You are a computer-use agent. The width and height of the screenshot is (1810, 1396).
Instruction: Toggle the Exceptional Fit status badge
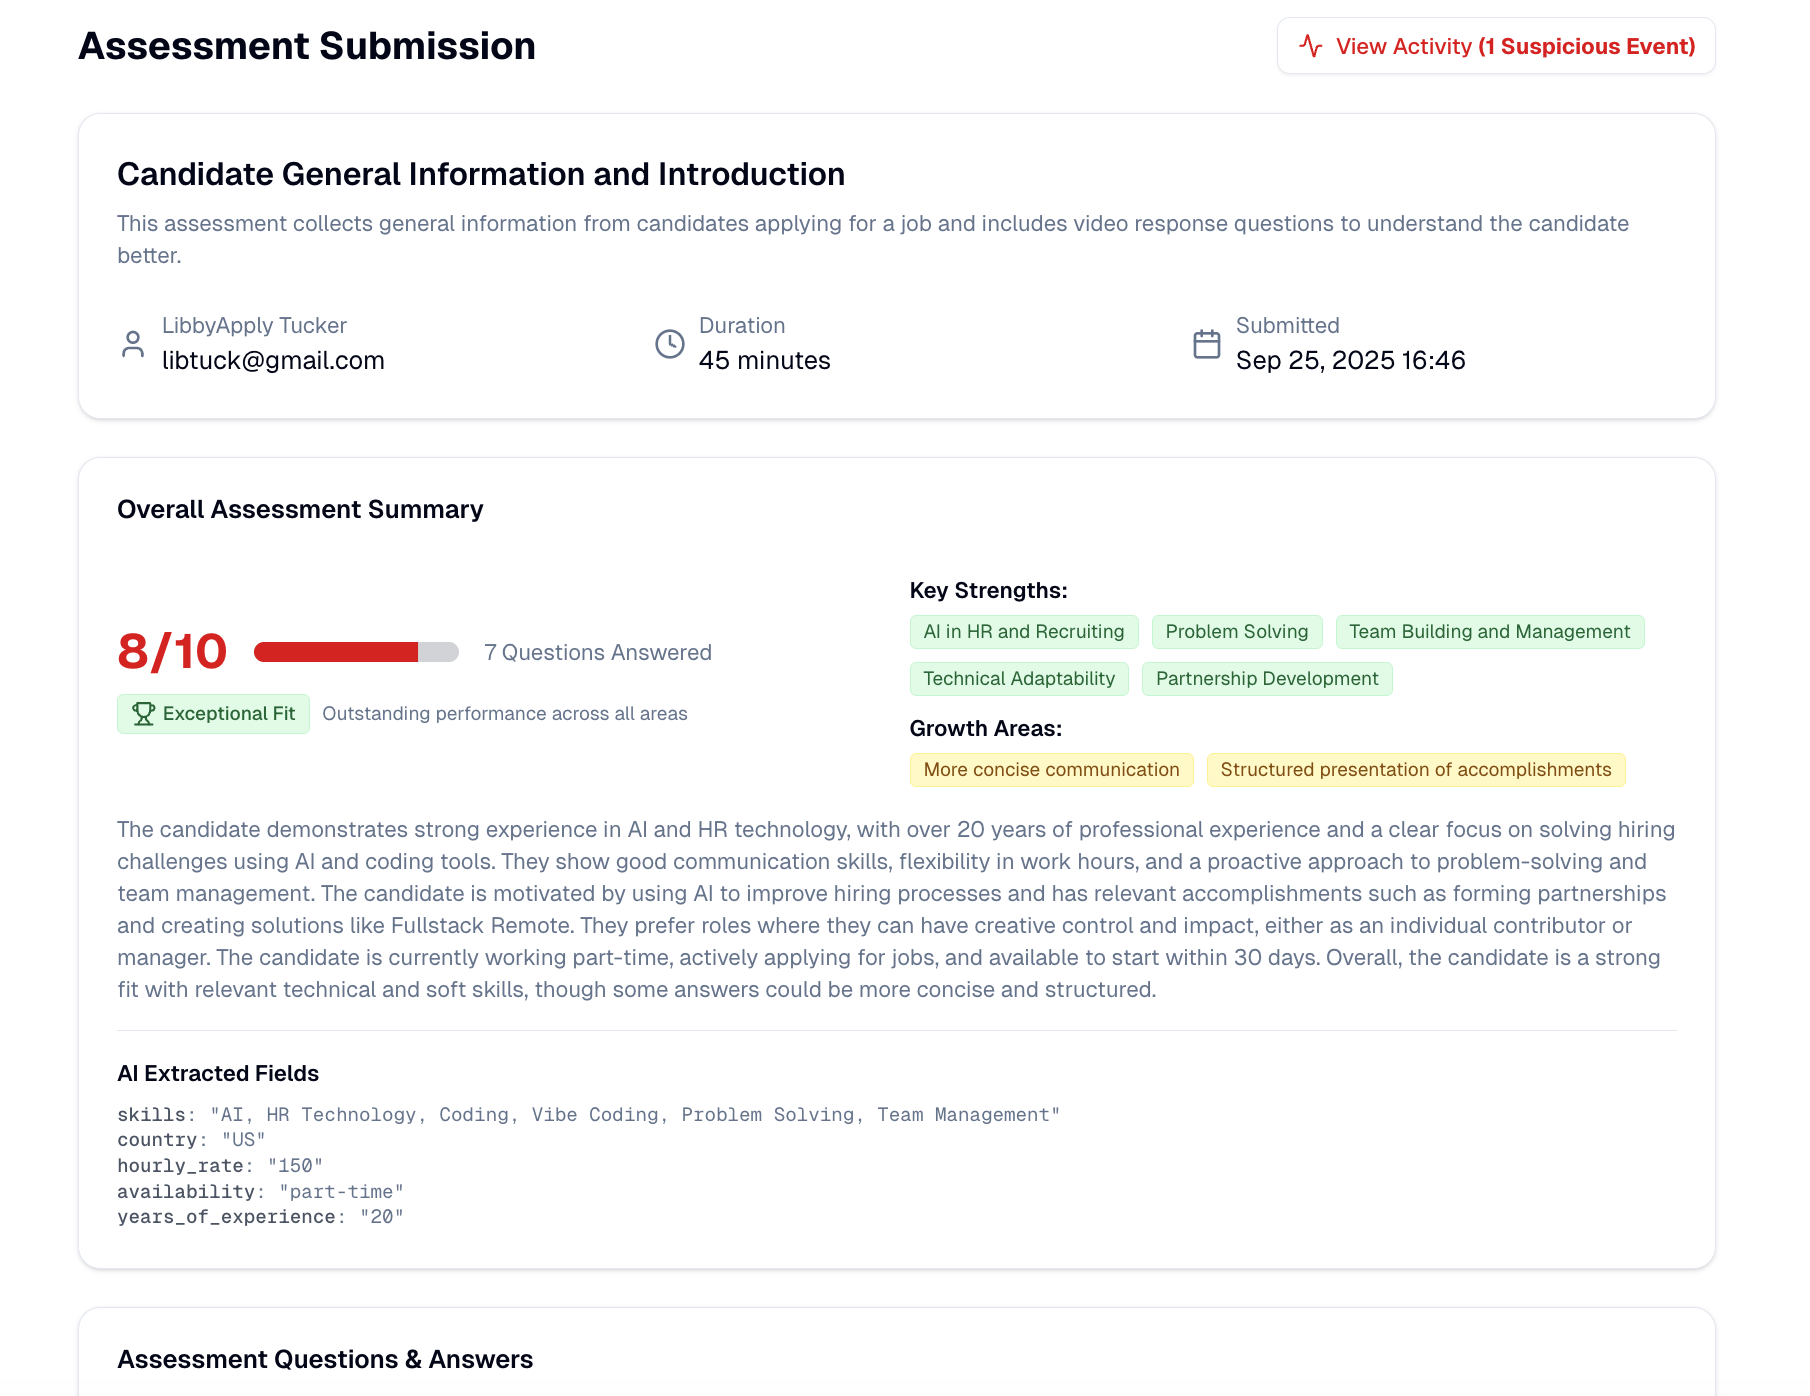point(212,713)
